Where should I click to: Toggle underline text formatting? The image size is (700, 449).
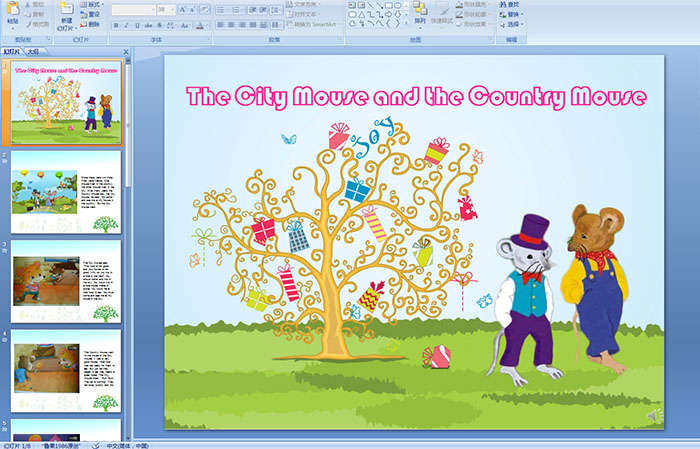(x=142, y=25)
